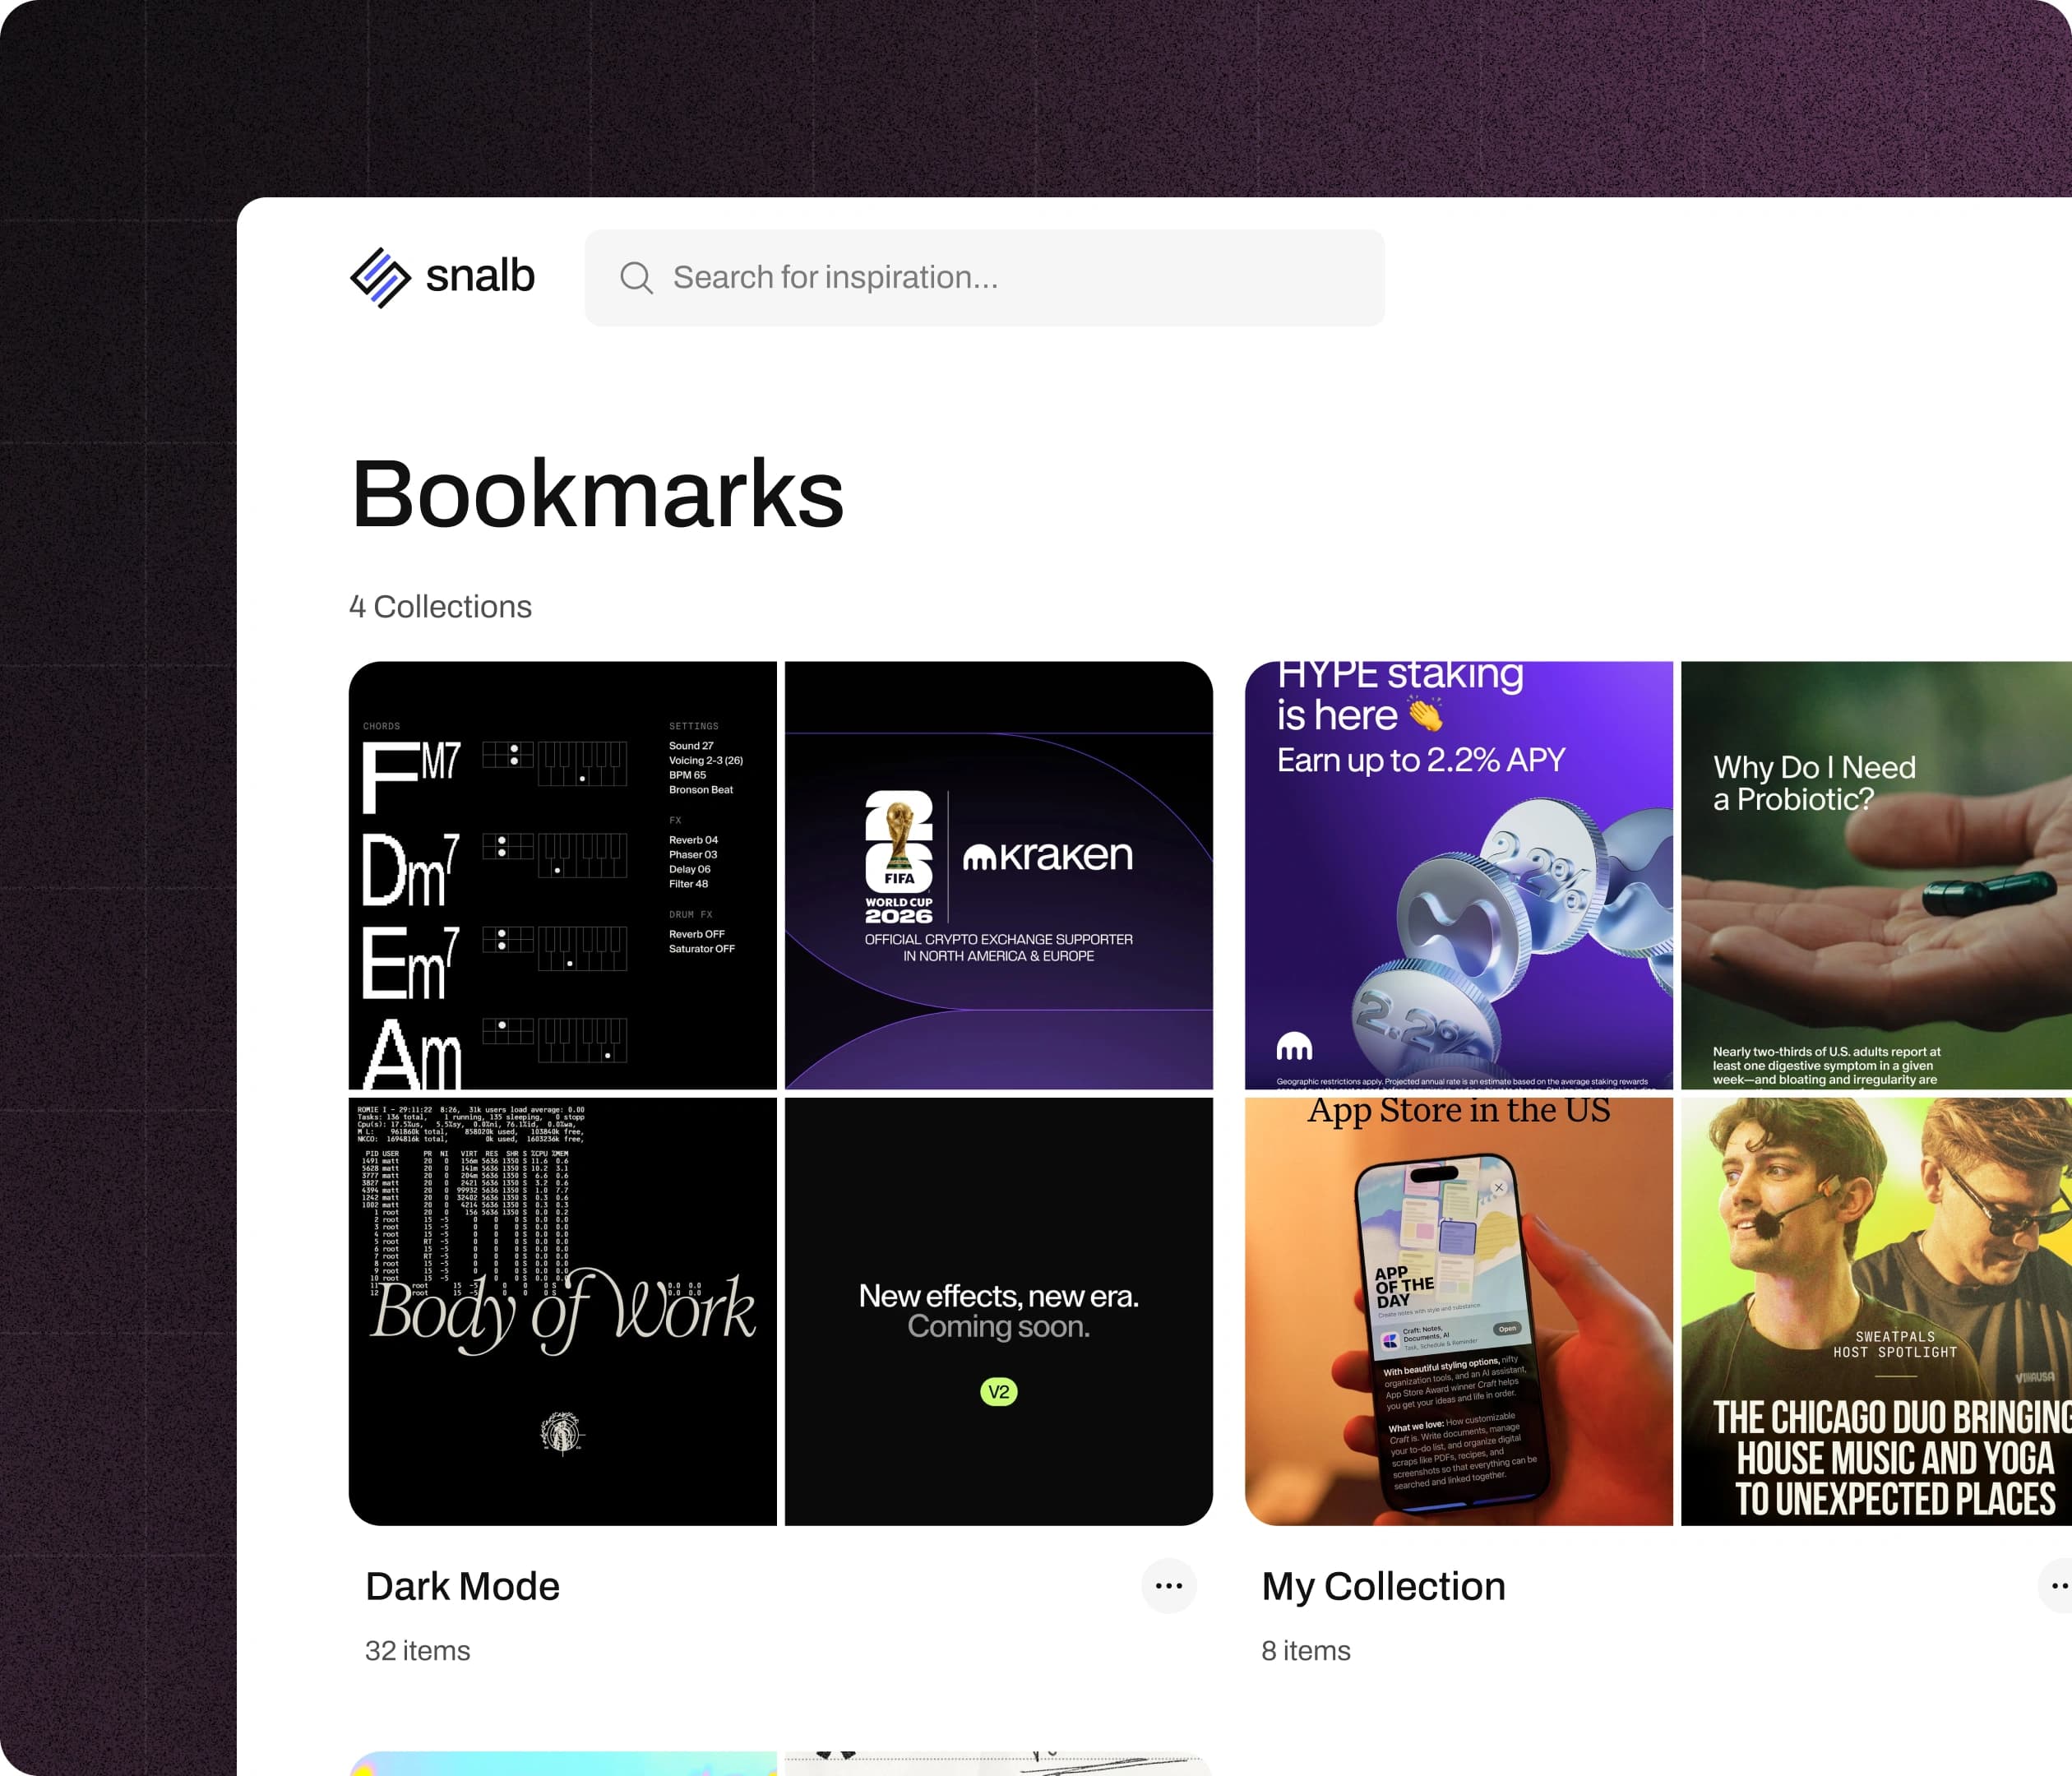Open the My Collection options menu

[x=2056, y=1585]
